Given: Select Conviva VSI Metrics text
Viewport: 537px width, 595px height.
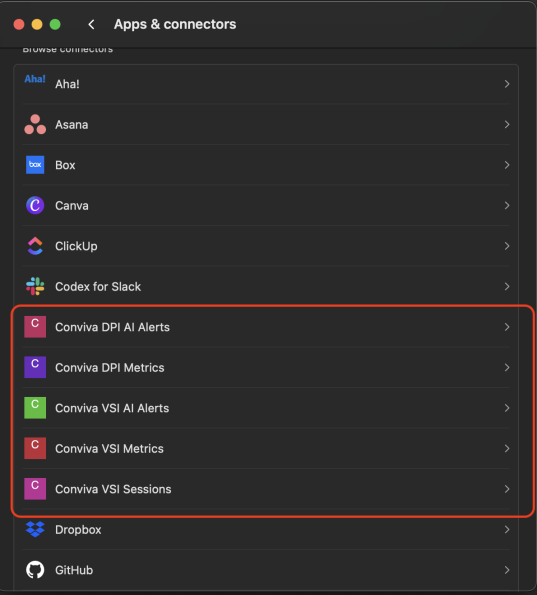Looking at the screenshot, I should [x=109, y=449].
